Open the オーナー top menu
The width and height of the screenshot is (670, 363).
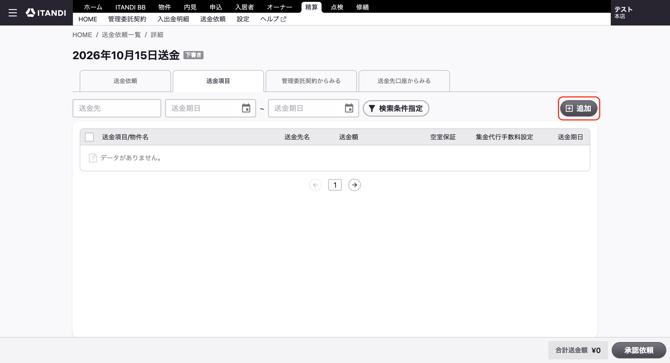(x=279, y=7)
